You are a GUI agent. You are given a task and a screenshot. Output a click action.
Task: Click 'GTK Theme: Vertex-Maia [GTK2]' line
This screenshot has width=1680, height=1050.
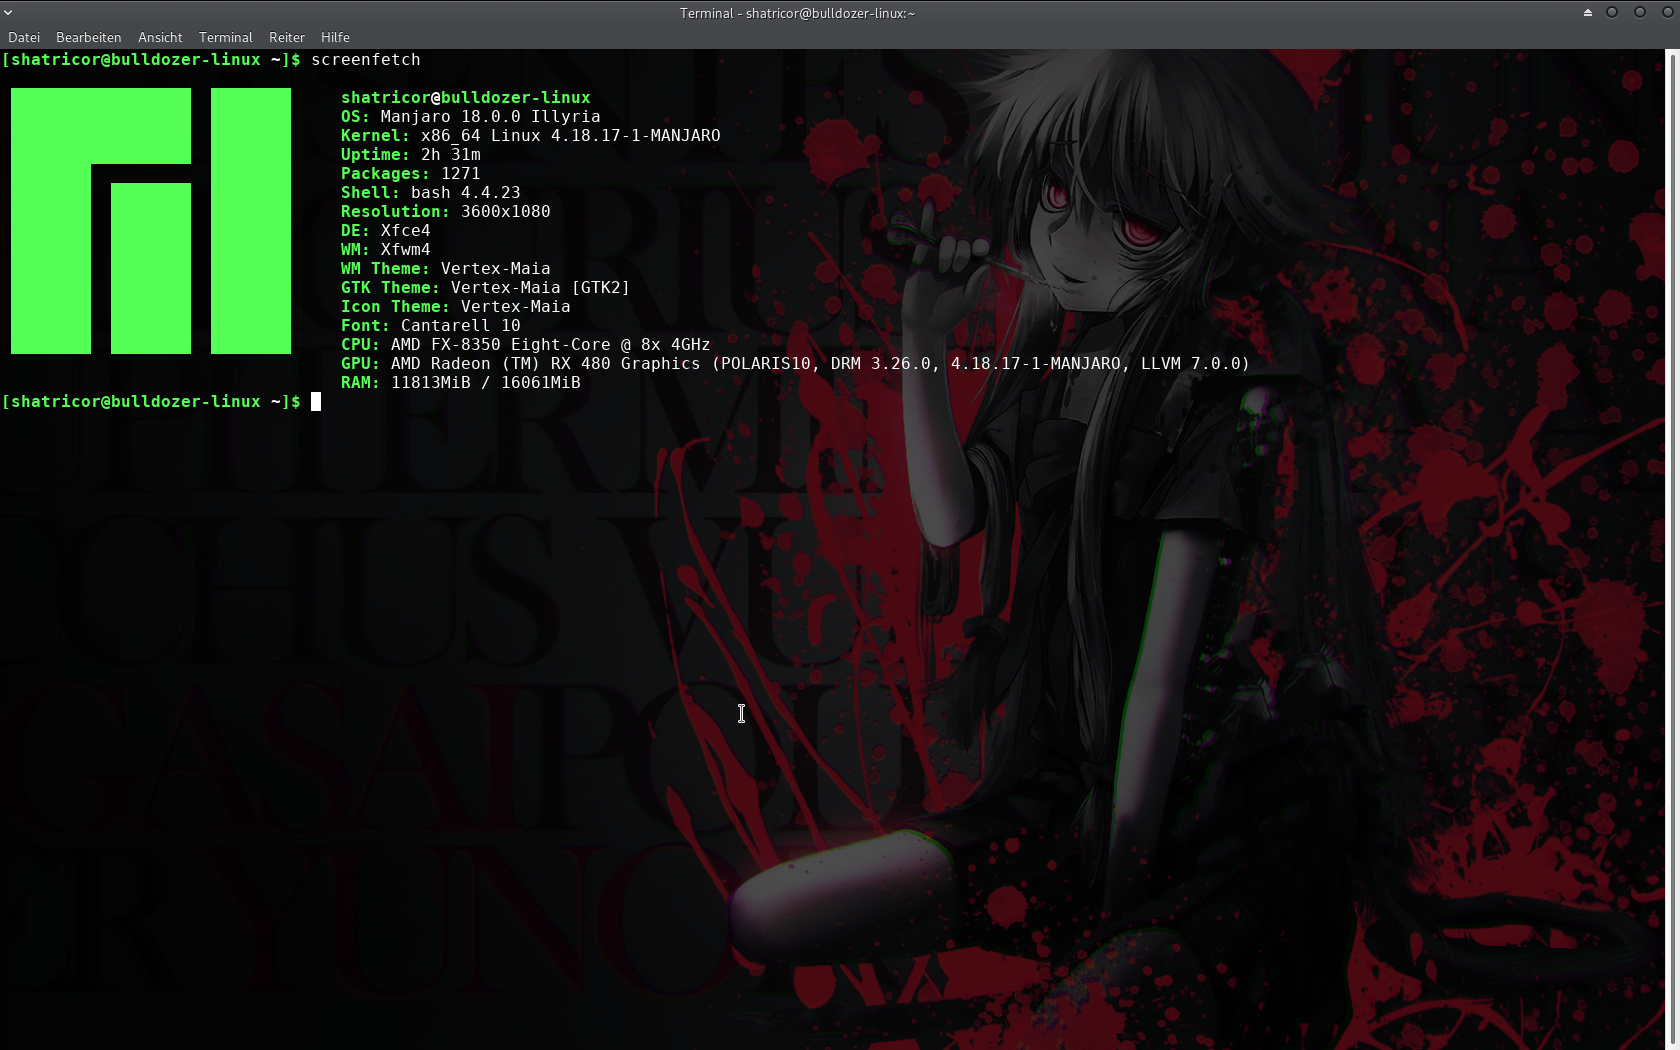[485, 288]
